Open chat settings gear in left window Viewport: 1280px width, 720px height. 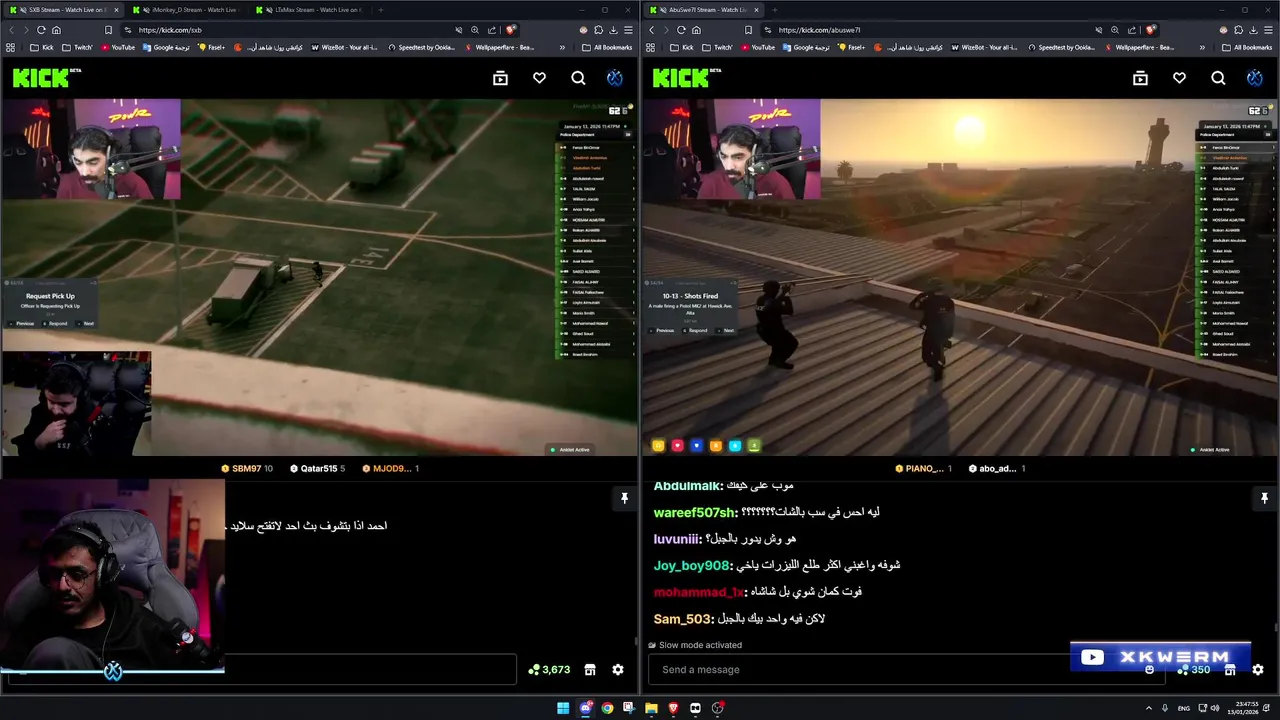[618, 670]
